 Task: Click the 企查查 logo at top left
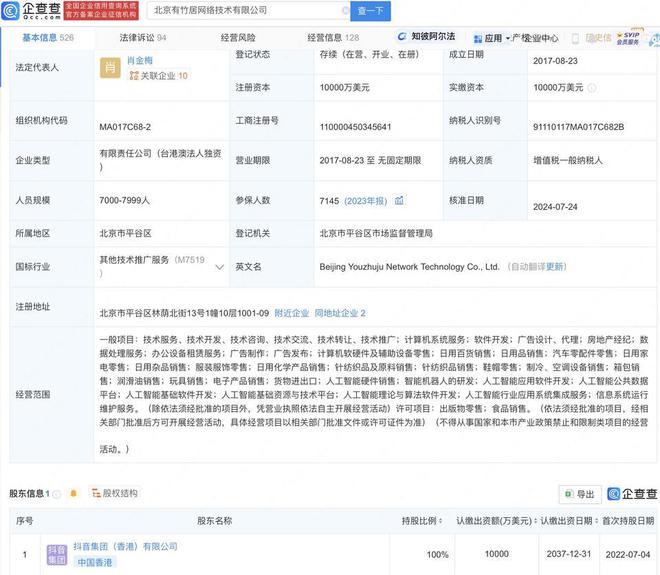[32, 11]
